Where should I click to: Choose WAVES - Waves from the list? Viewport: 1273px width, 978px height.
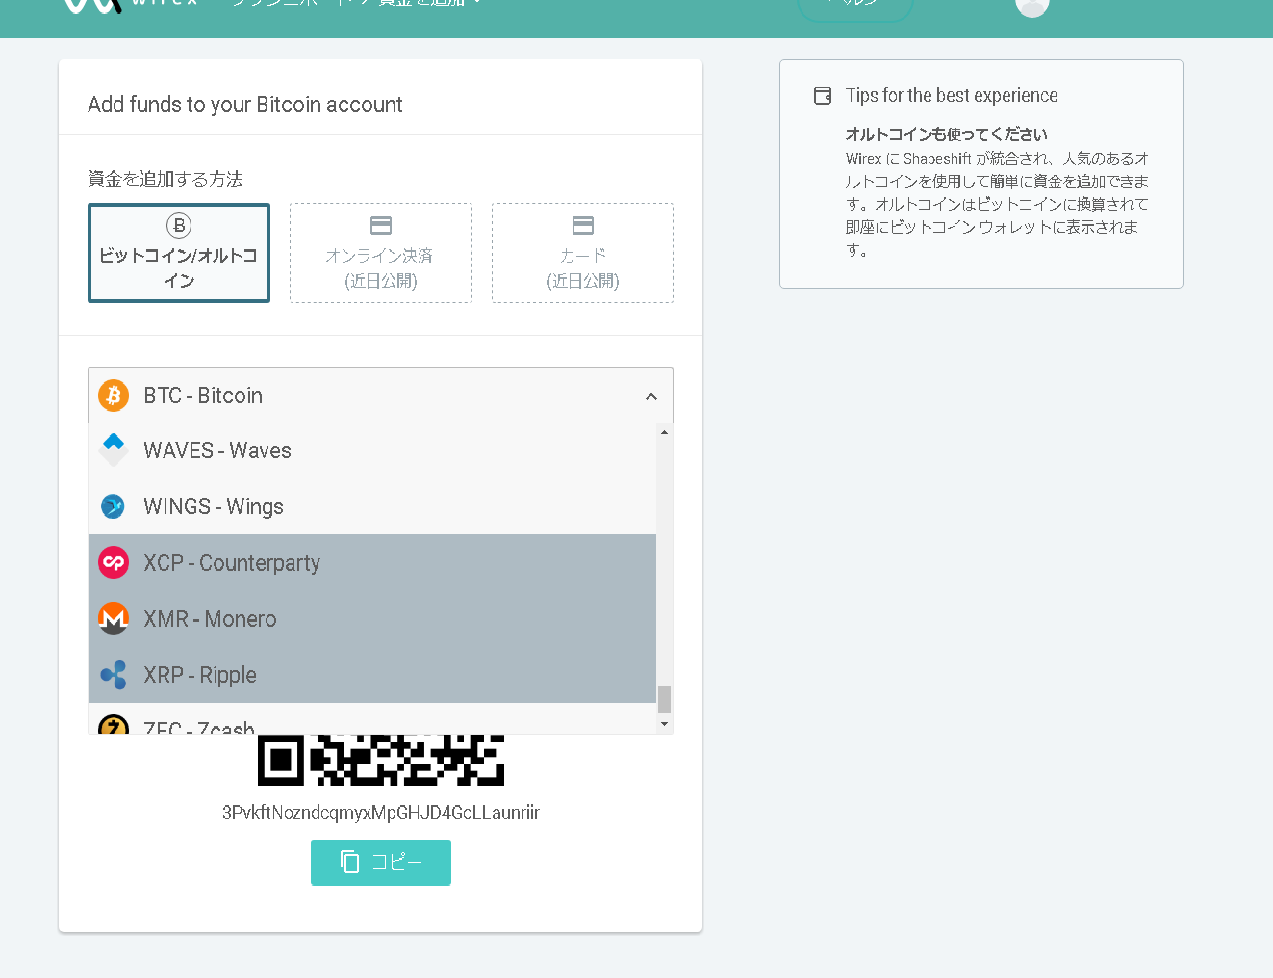372,451
